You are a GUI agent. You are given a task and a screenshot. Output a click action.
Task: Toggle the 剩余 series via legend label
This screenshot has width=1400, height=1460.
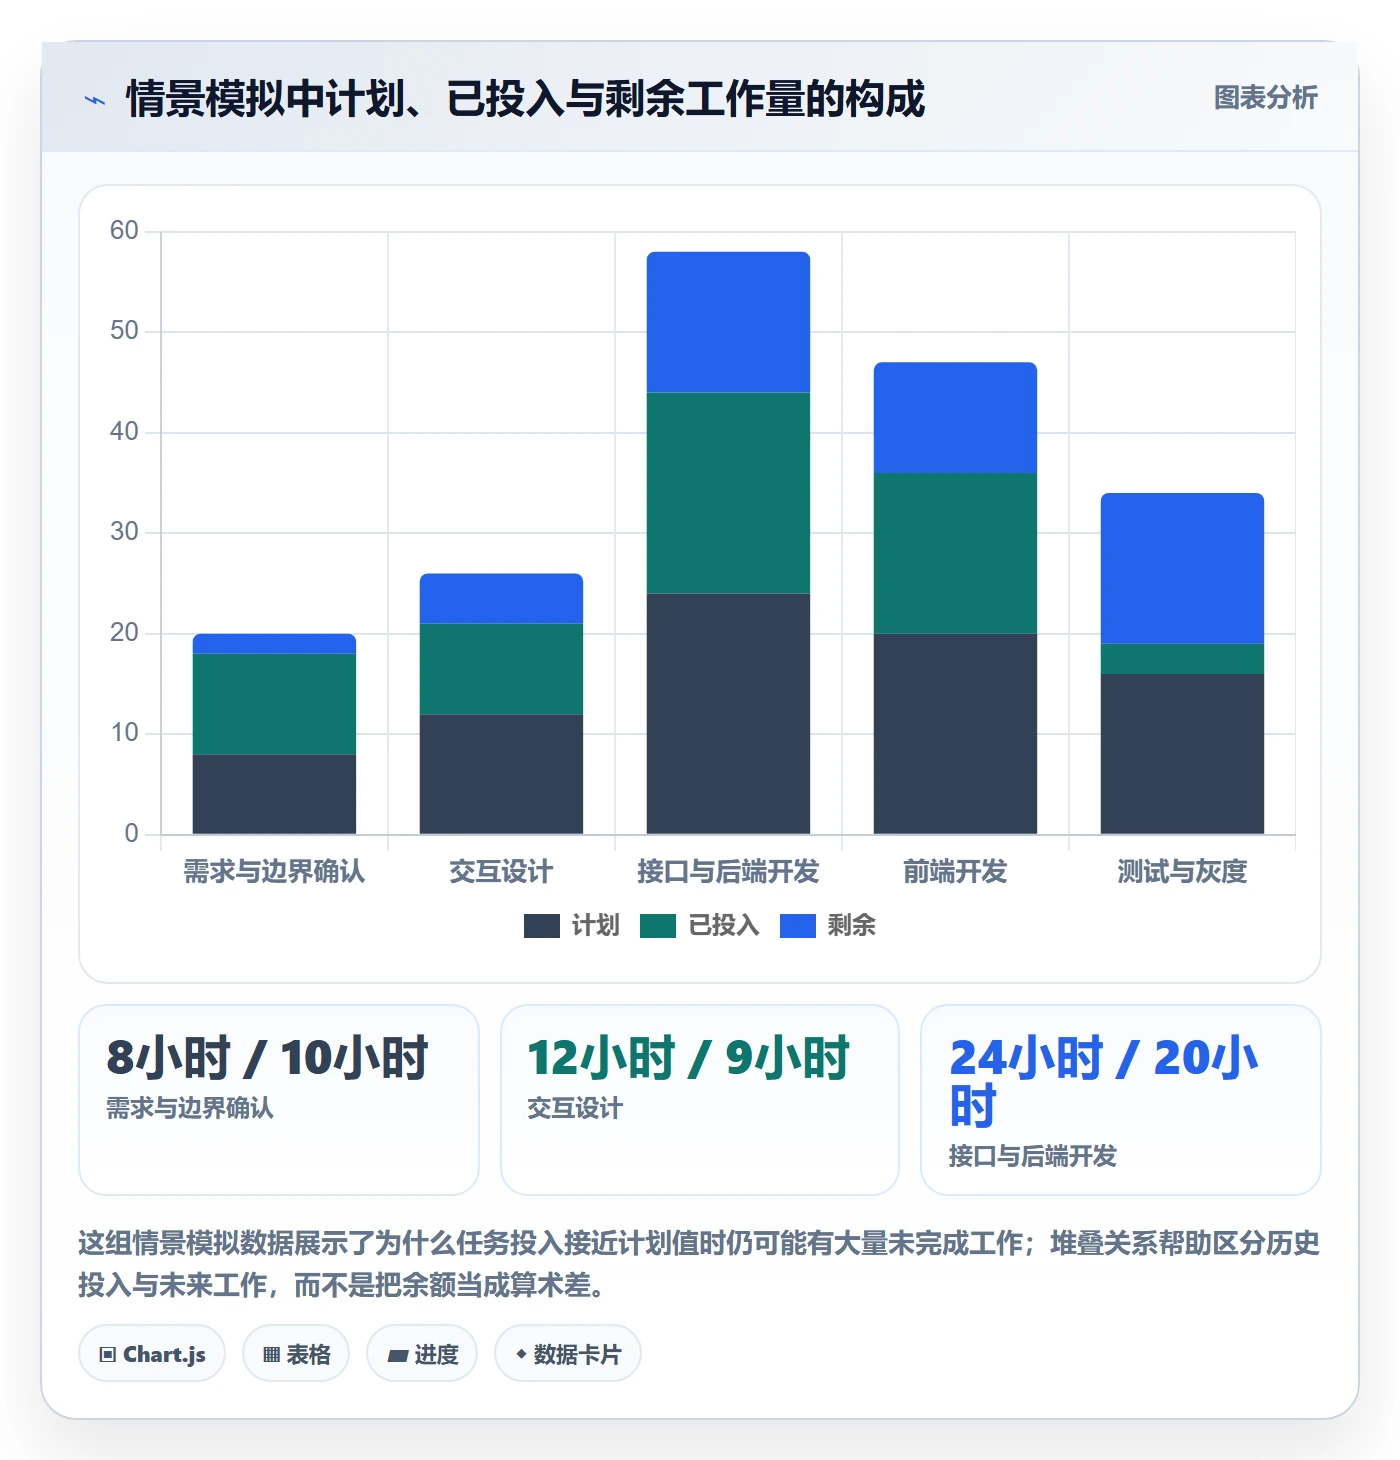(x=852, y=926)
